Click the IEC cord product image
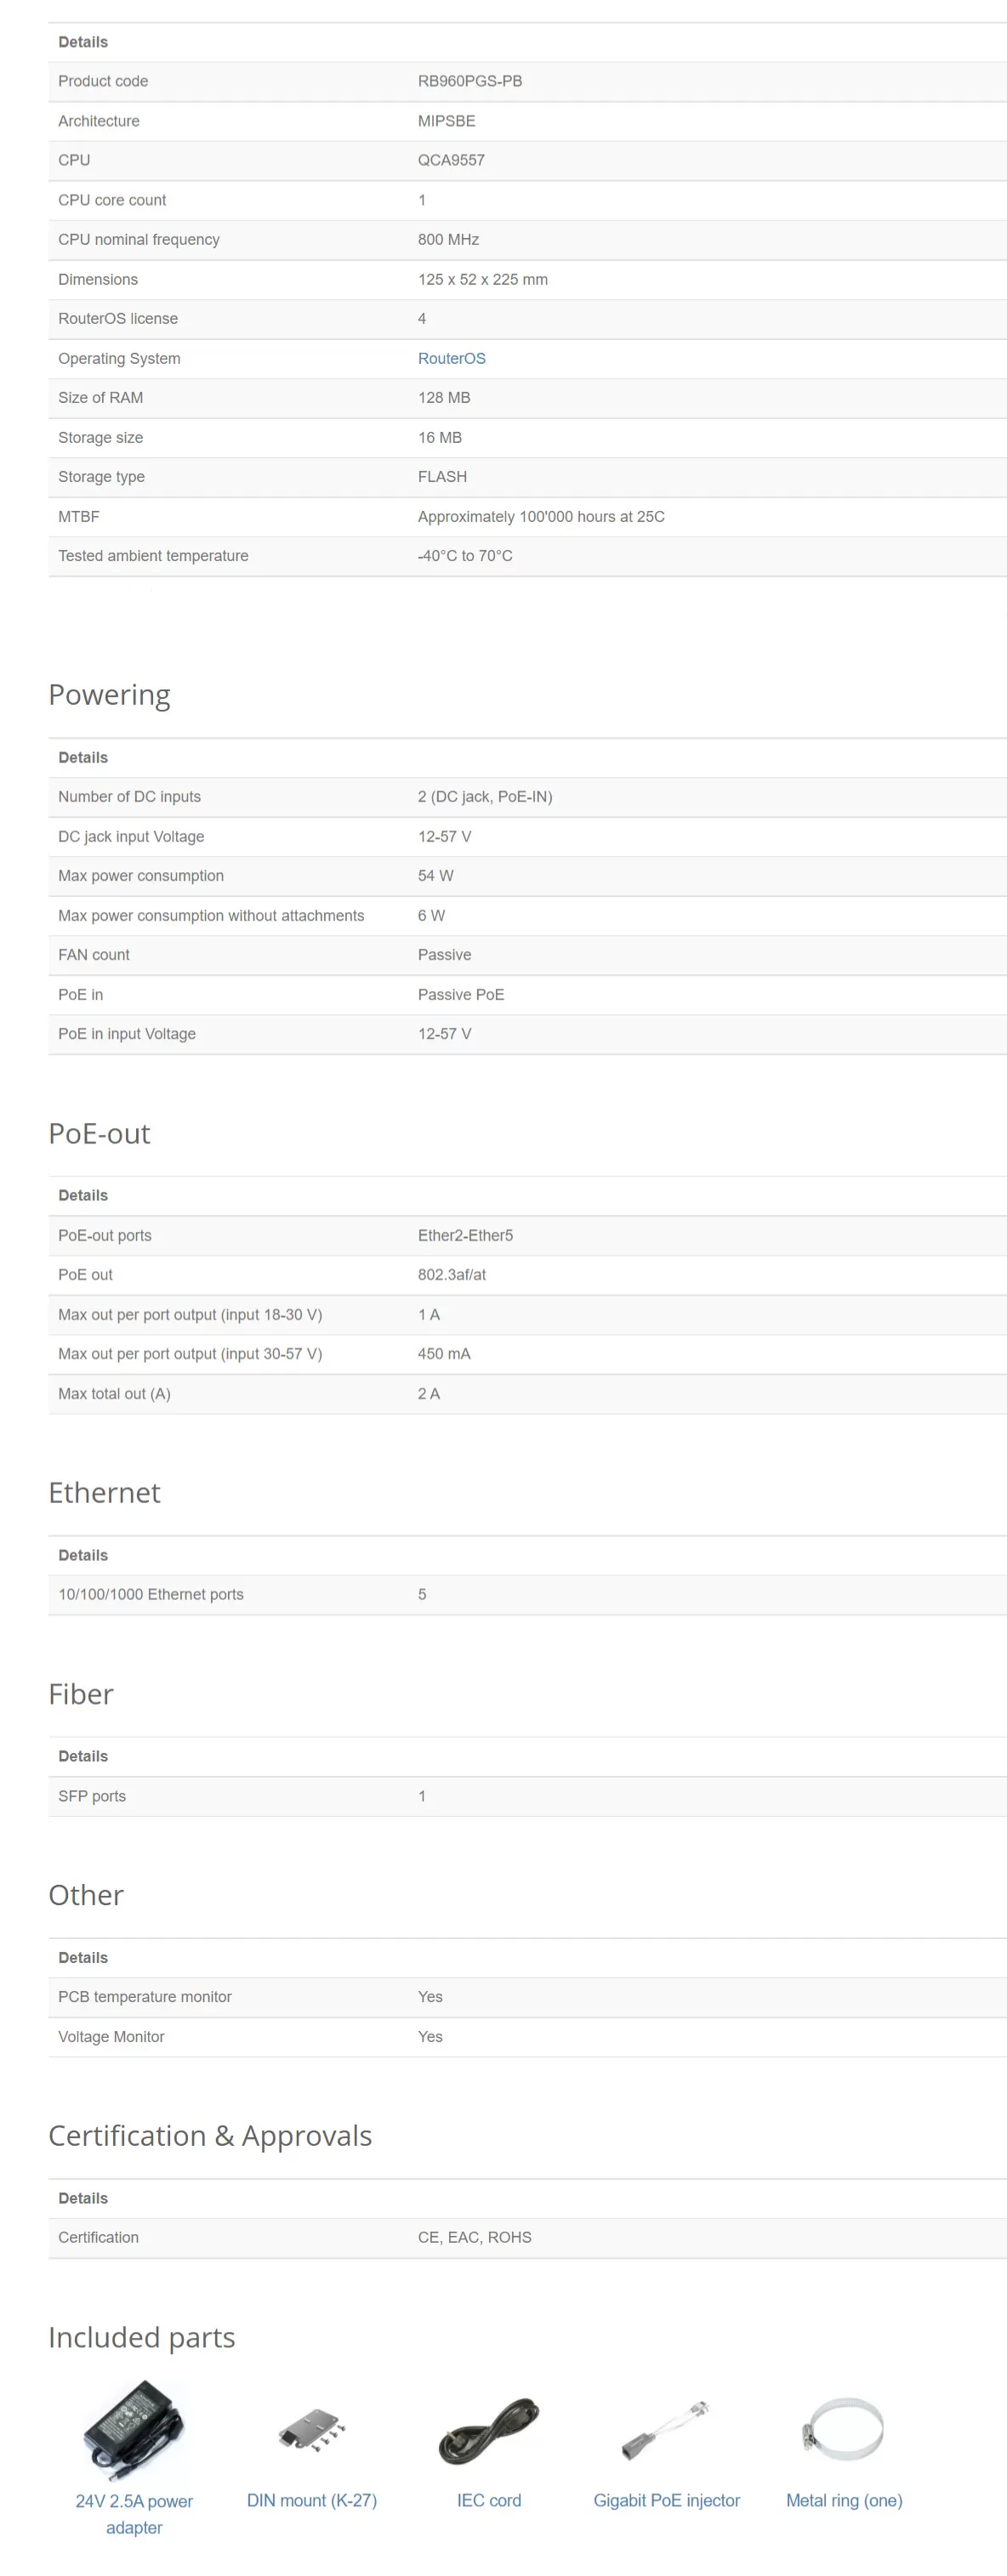 click(489, 2430)
